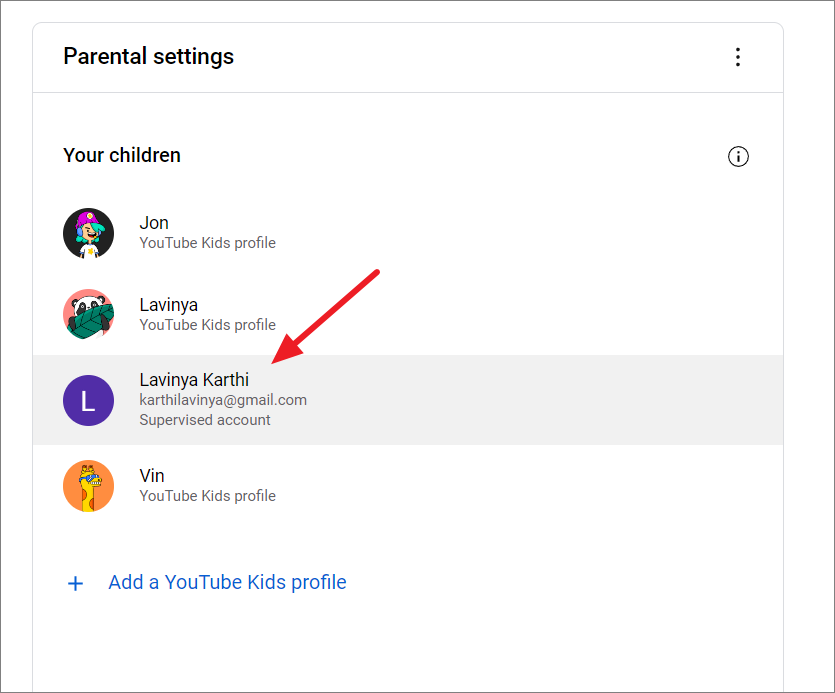Image resolution: width=835 pixels, height=693 pixels.
Task: Click Jon's name text
Action: point(154,222)
